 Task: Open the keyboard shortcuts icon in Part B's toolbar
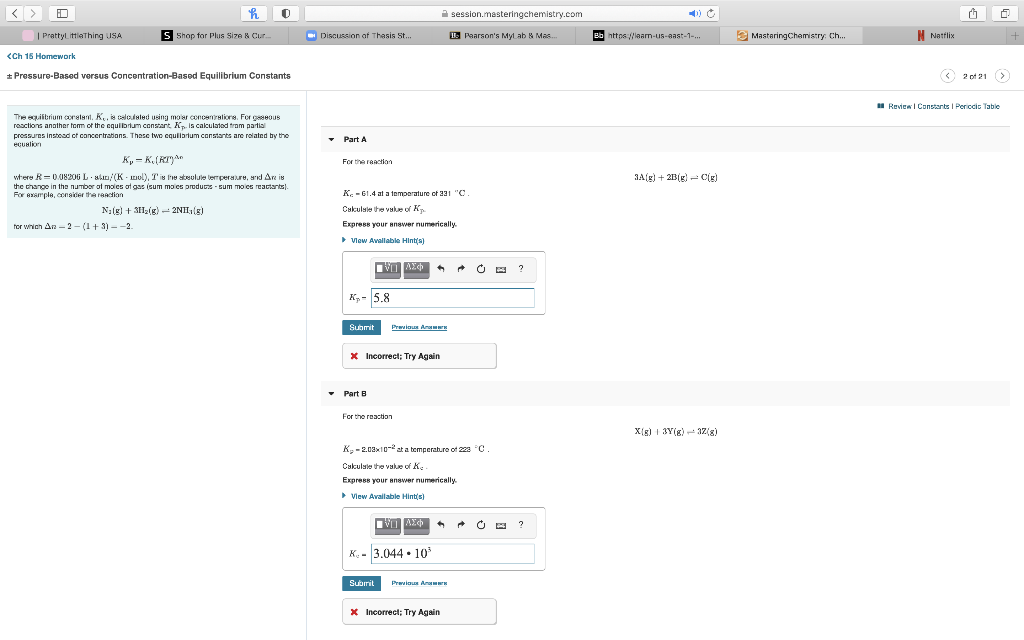coord(500,524)
